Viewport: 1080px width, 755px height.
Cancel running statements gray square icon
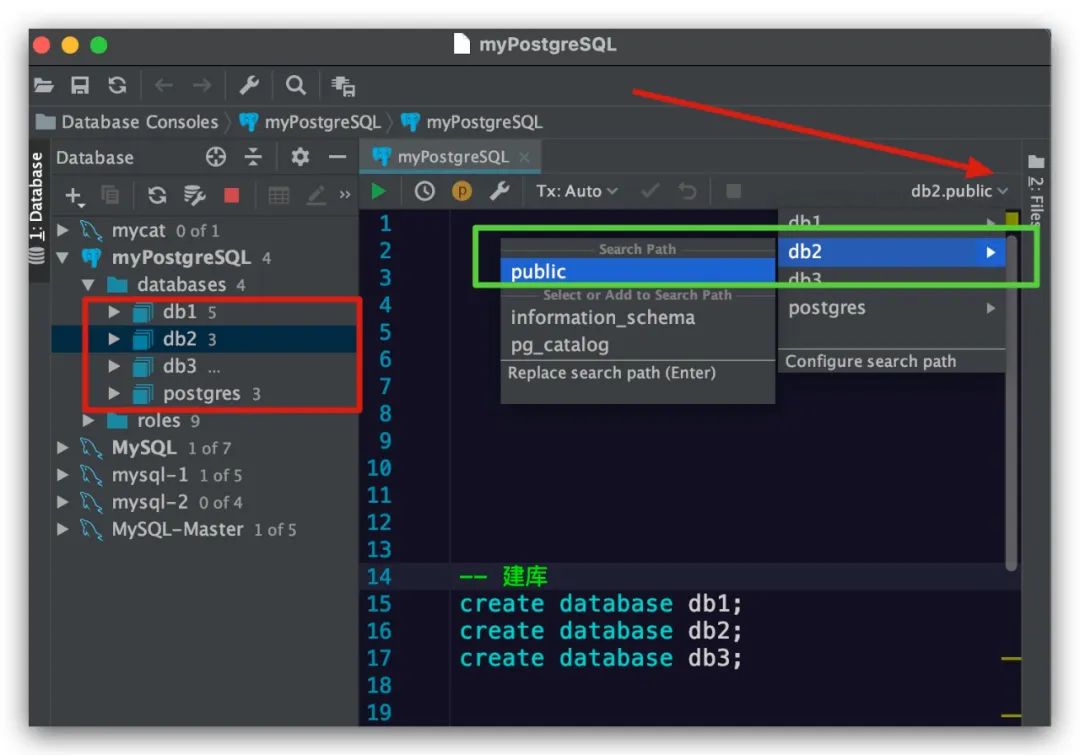[734, 191]
